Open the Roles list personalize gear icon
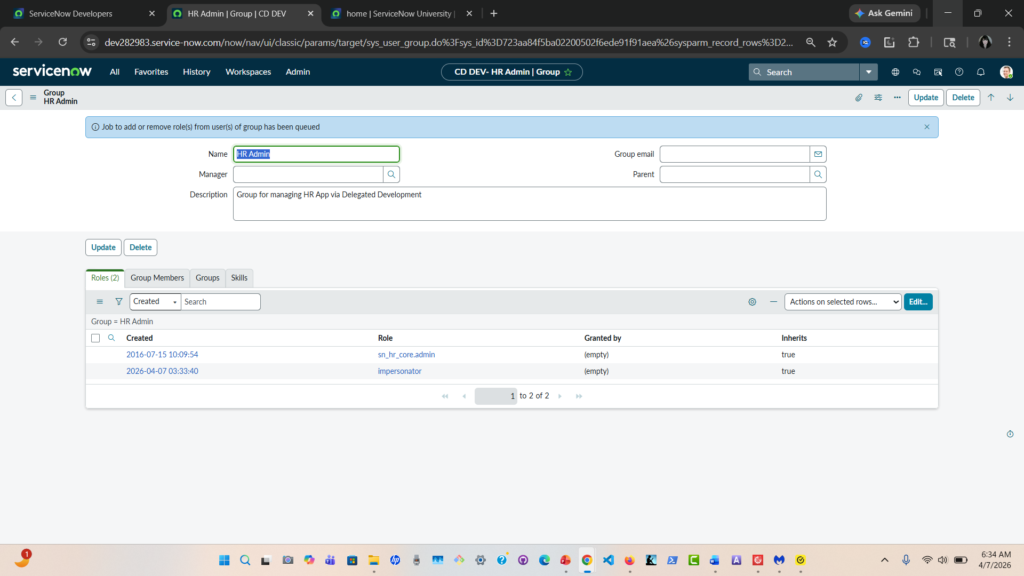The height and width of the screenshot is (576, 1024). click(752, 301)
